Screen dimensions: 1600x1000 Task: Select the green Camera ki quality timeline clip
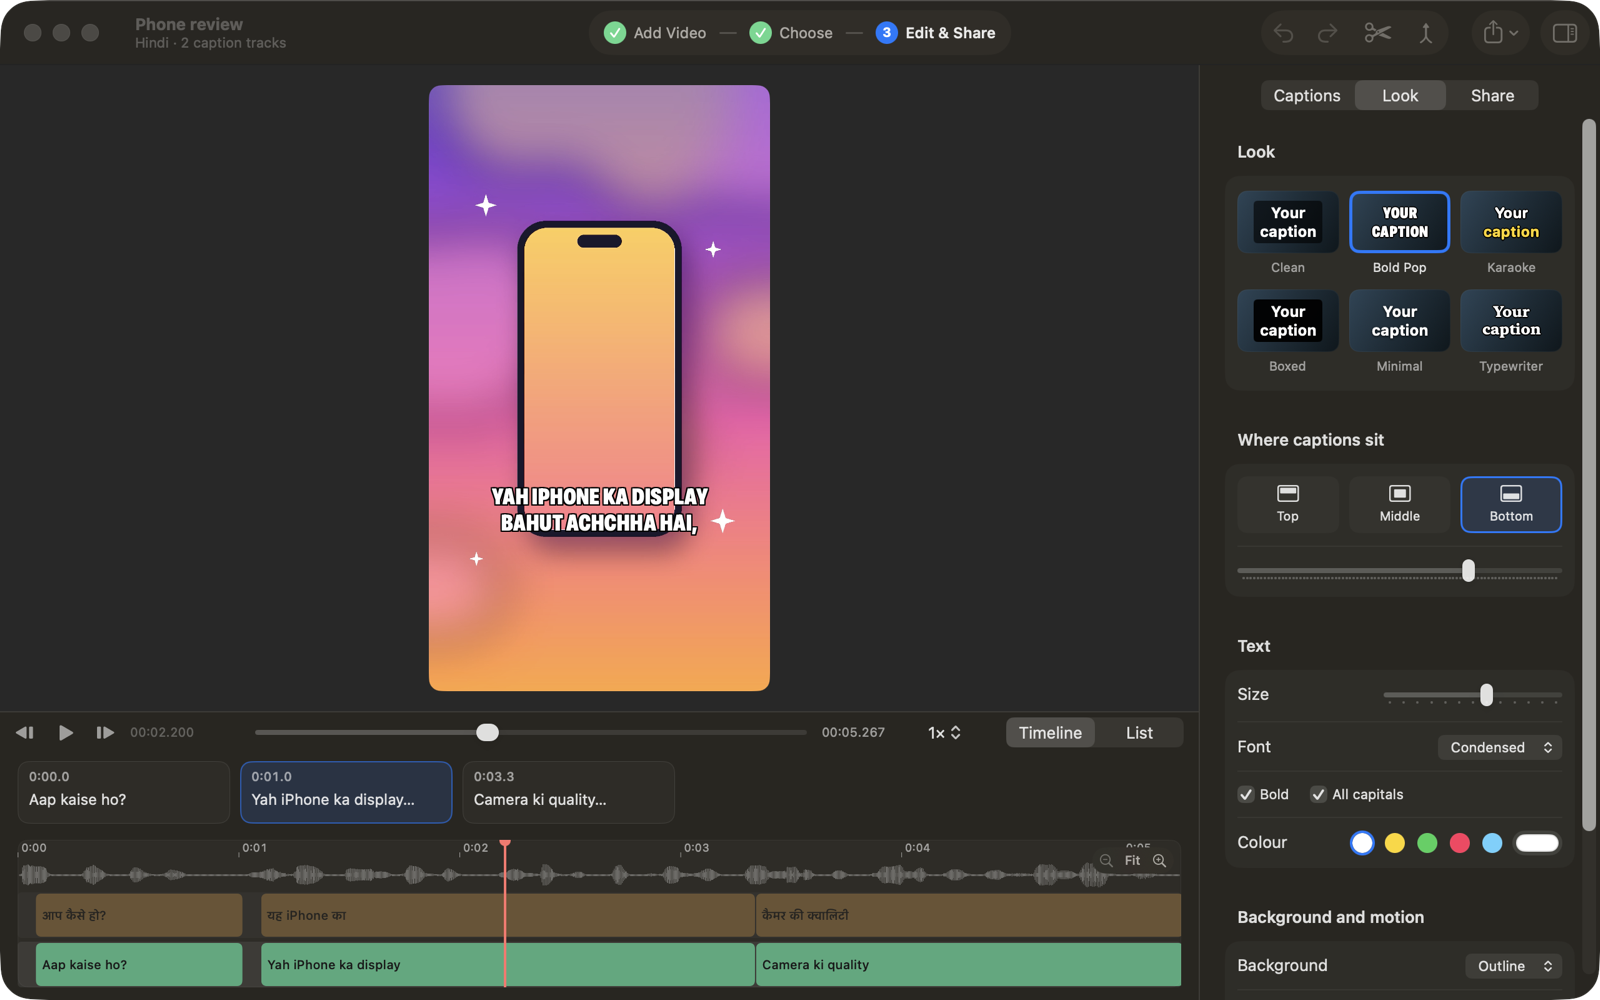click(x=968, y=965)
